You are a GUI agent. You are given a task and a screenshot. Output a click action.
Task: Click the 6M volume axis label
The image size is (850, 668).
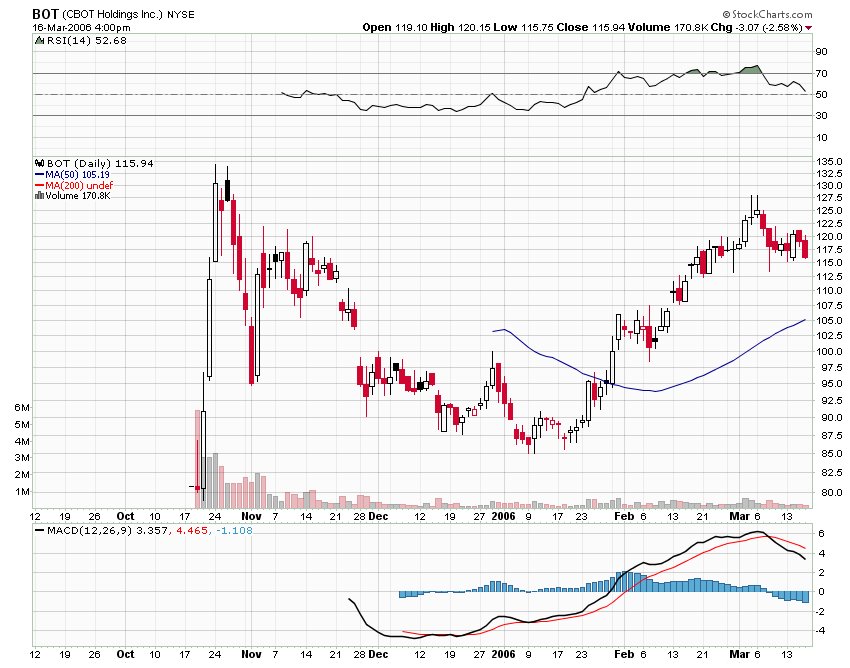click(x=22, y=408)
